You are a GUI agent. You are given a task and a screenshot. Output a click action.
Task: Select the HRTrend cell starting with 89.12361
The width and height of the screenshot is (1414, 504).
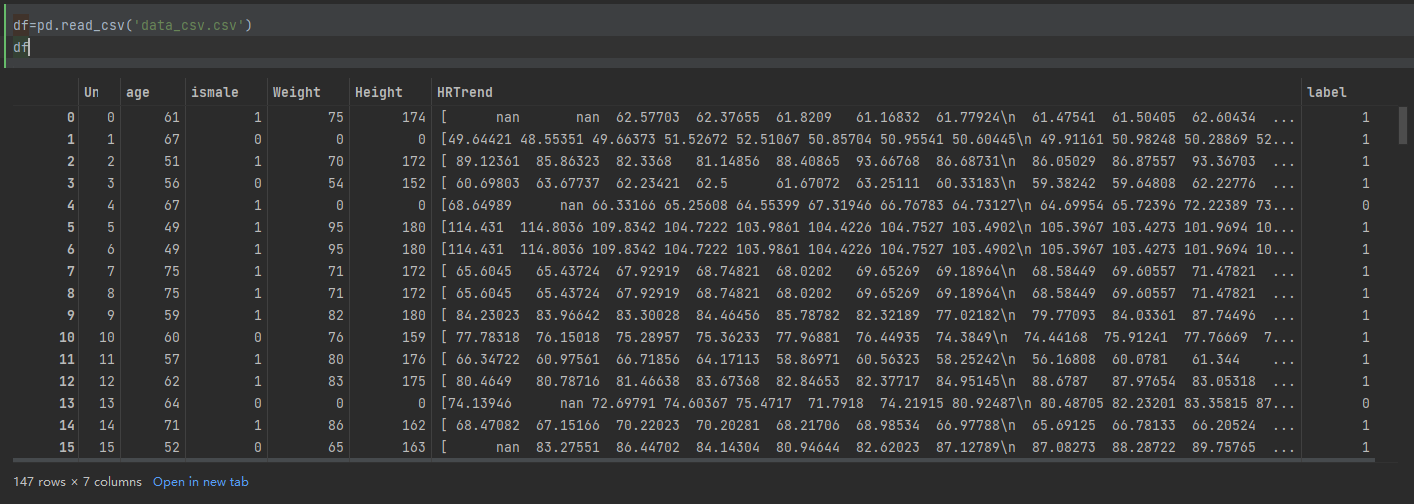(866, 161)
